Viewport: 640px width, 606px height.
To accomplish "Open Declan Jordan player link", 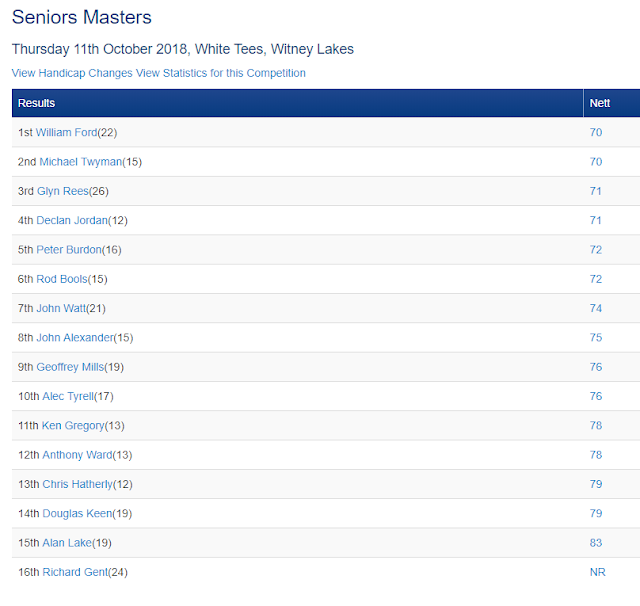I will 72,221.
